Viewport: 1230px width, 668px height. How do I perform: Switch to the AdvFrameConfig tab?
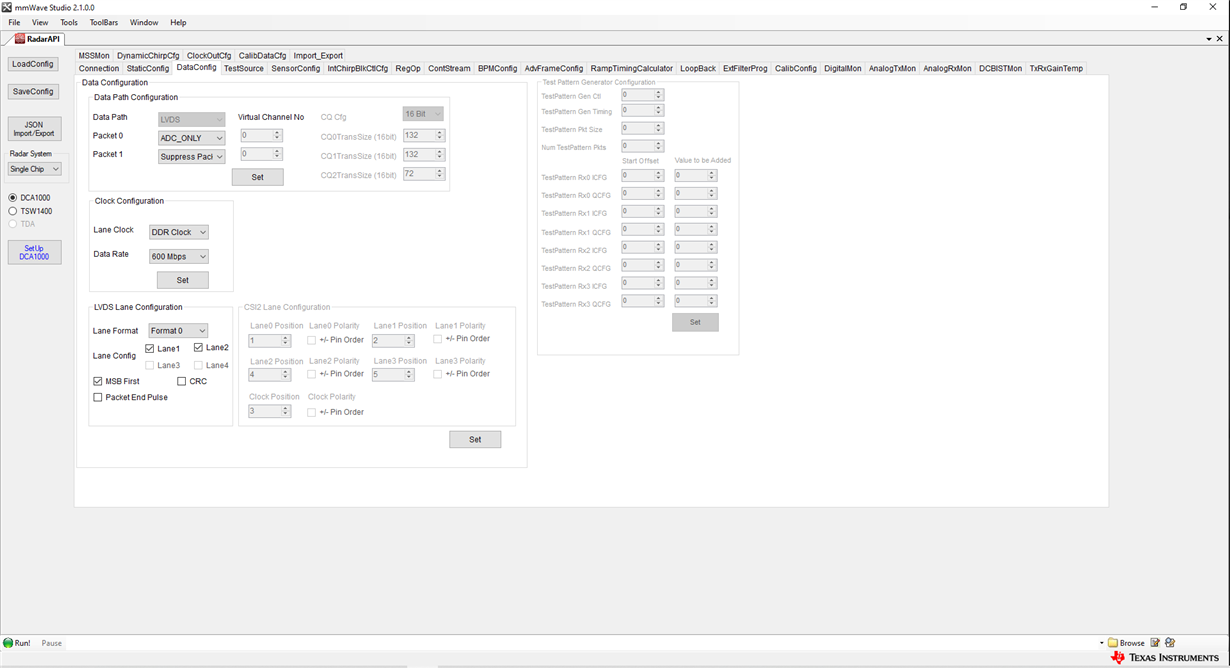click(x=554, y=69)
